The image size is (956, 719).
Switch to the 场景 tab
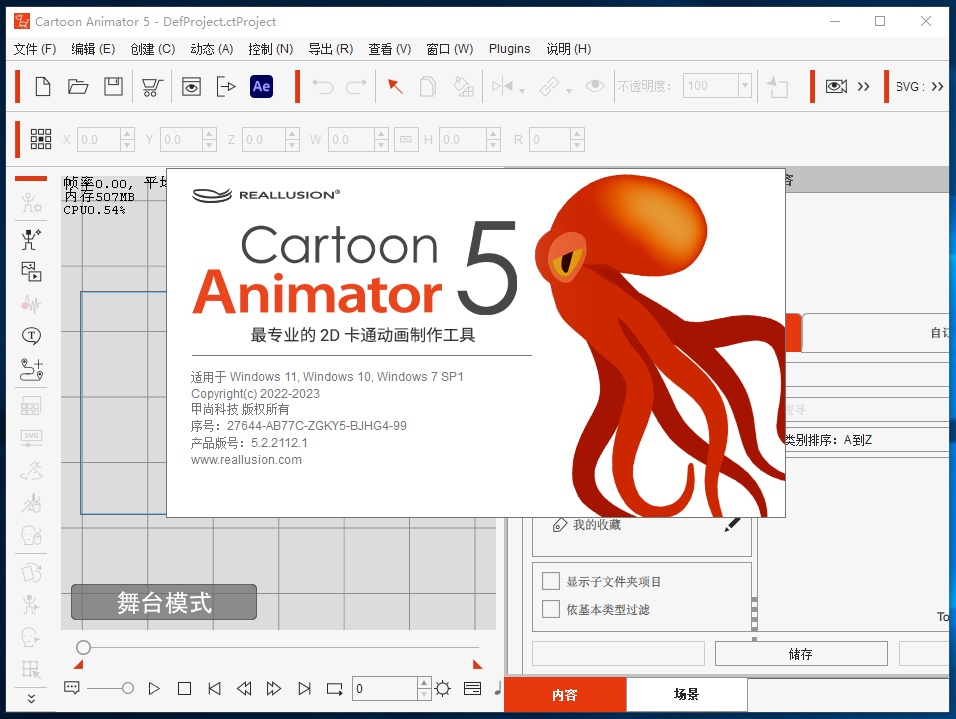(686, 694)
